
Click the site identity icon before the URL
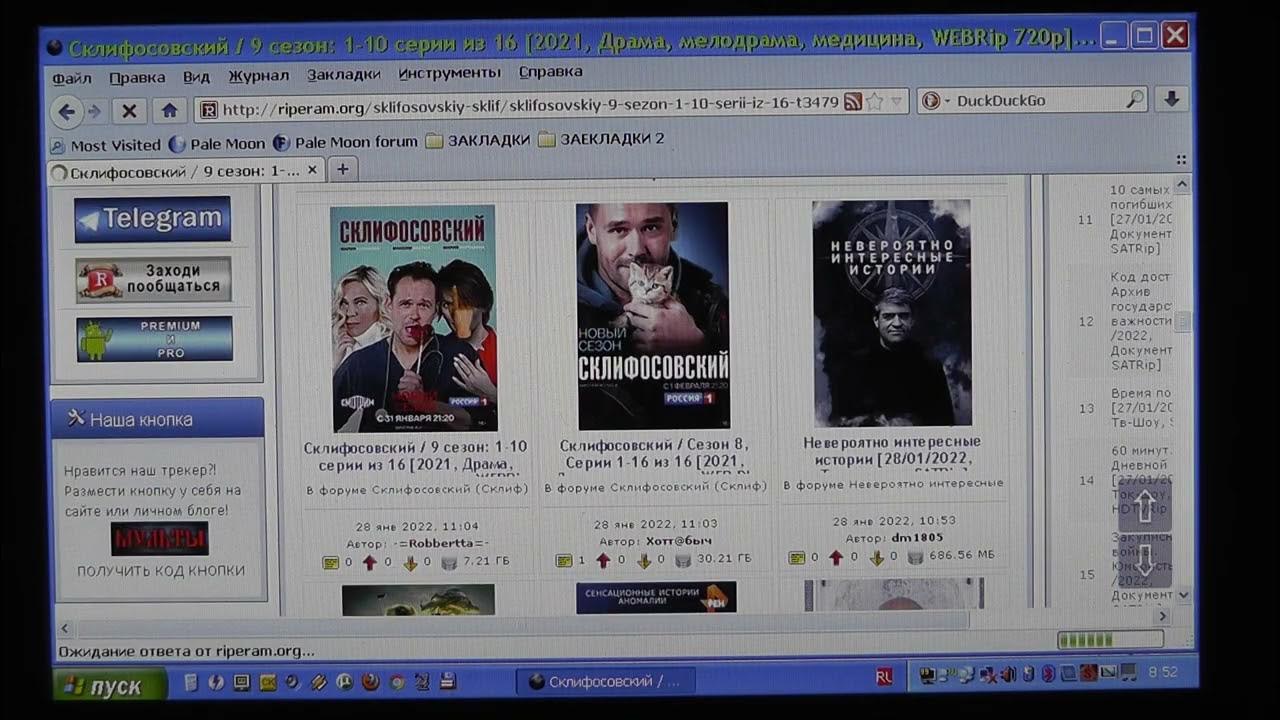[208, 110]
